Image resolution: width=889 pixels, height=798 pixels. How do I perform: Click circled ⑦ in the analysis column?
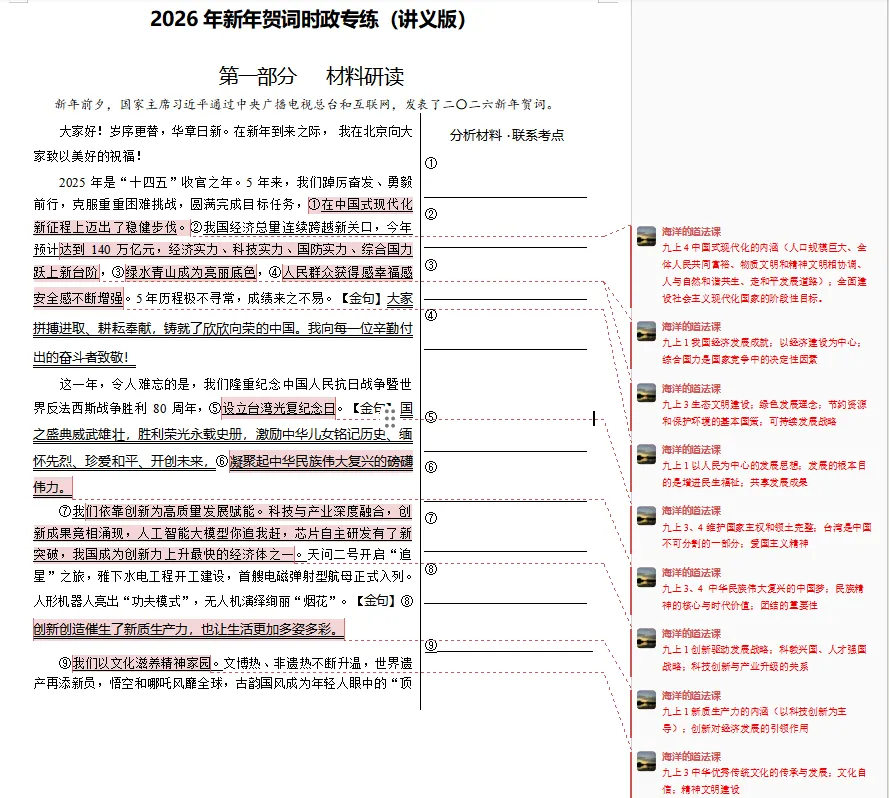(x=431, y=518)
